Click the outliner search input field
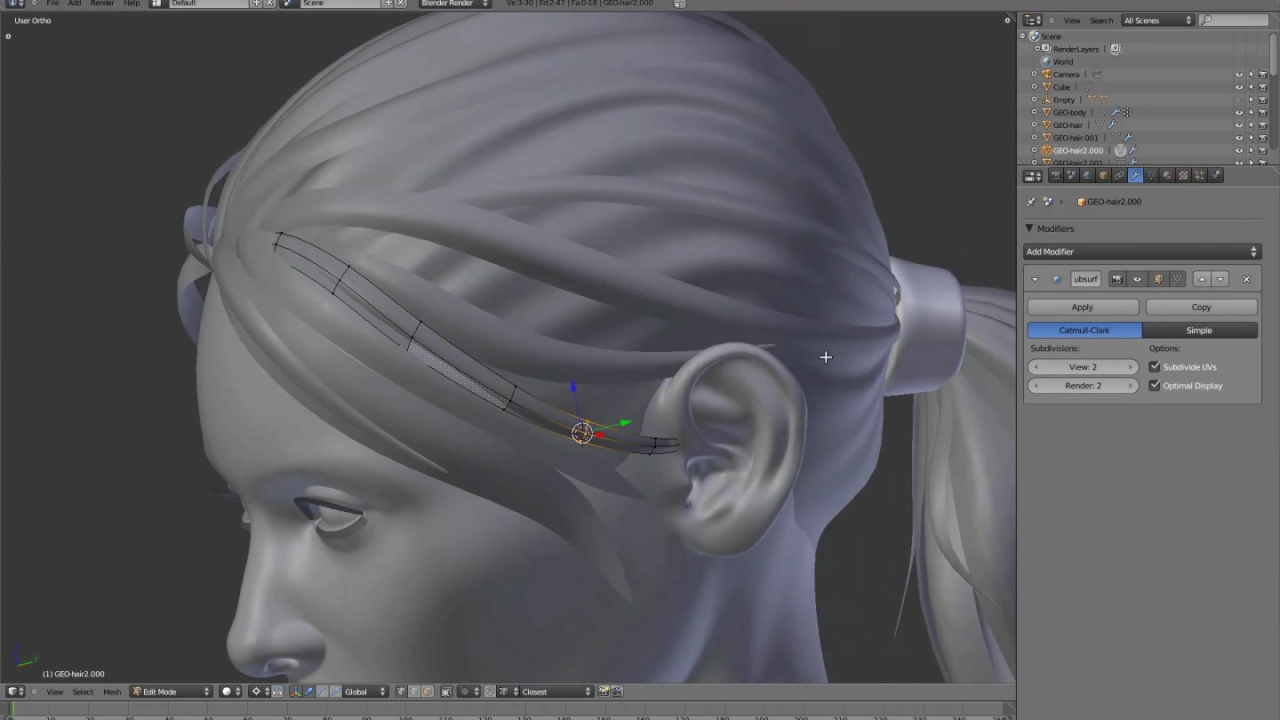The image size is (1280, 720). coord(1233,20)
